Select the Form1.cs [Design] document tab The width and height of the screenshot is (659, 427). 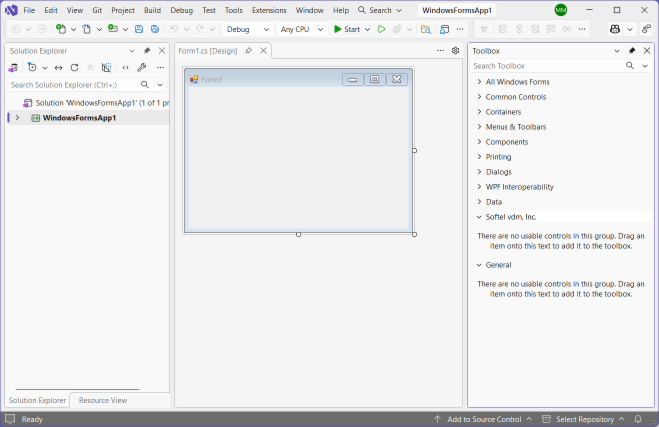click(208, 50)
